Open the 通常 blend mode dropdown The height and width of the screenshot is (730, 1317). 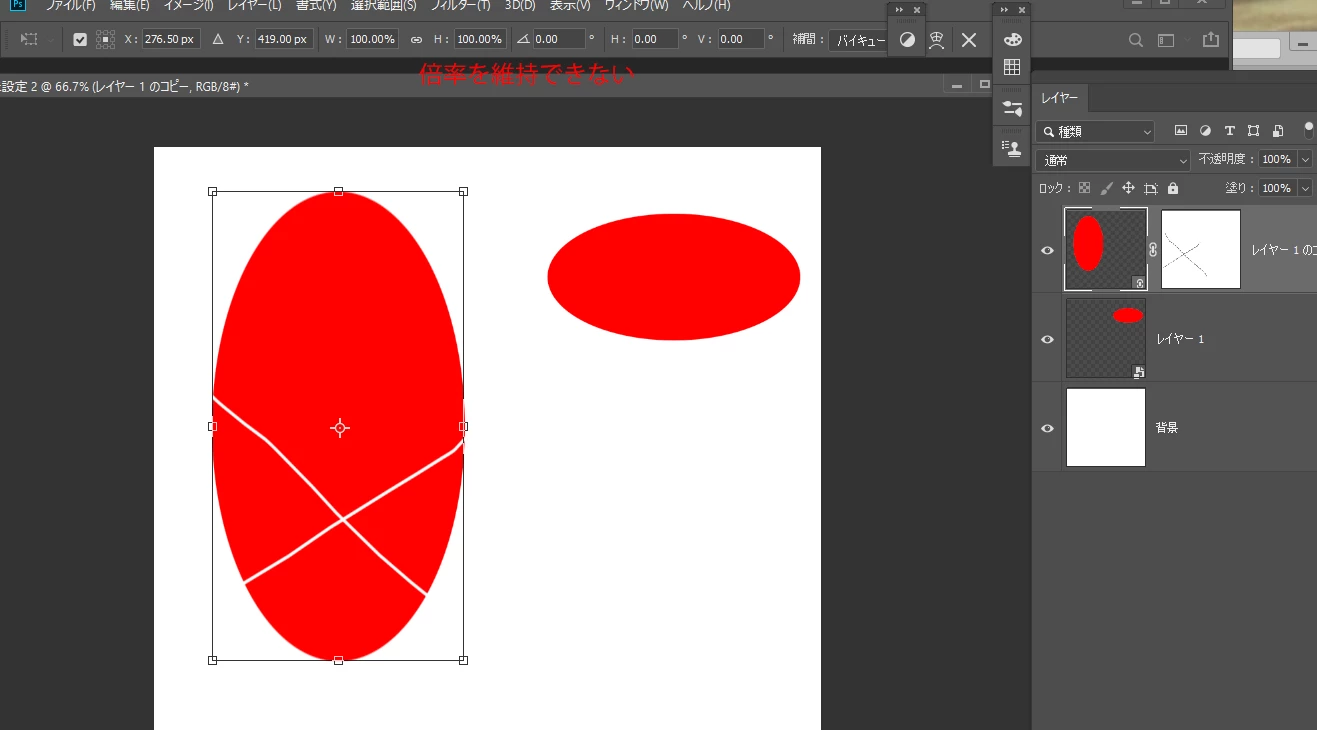(x=1113, y=160)
